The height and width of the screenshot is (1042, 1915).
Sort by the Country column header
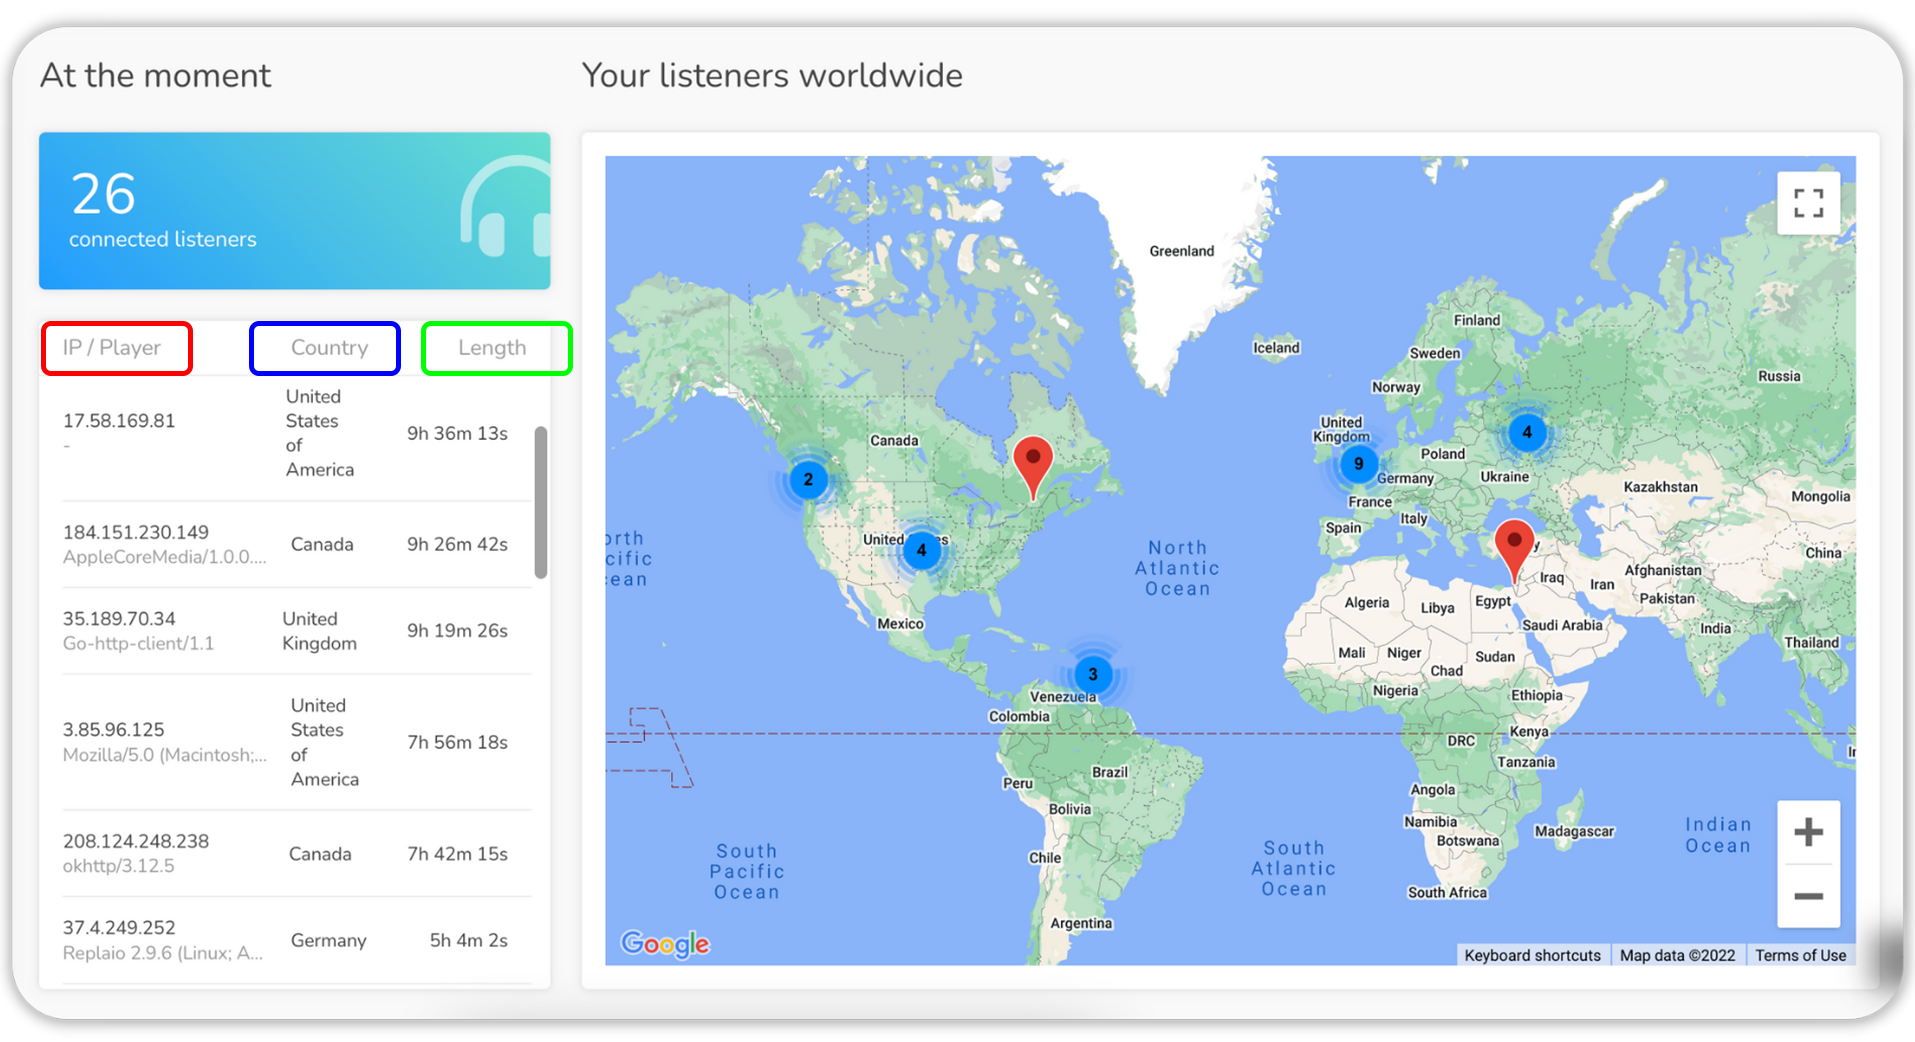pos(329,348)
